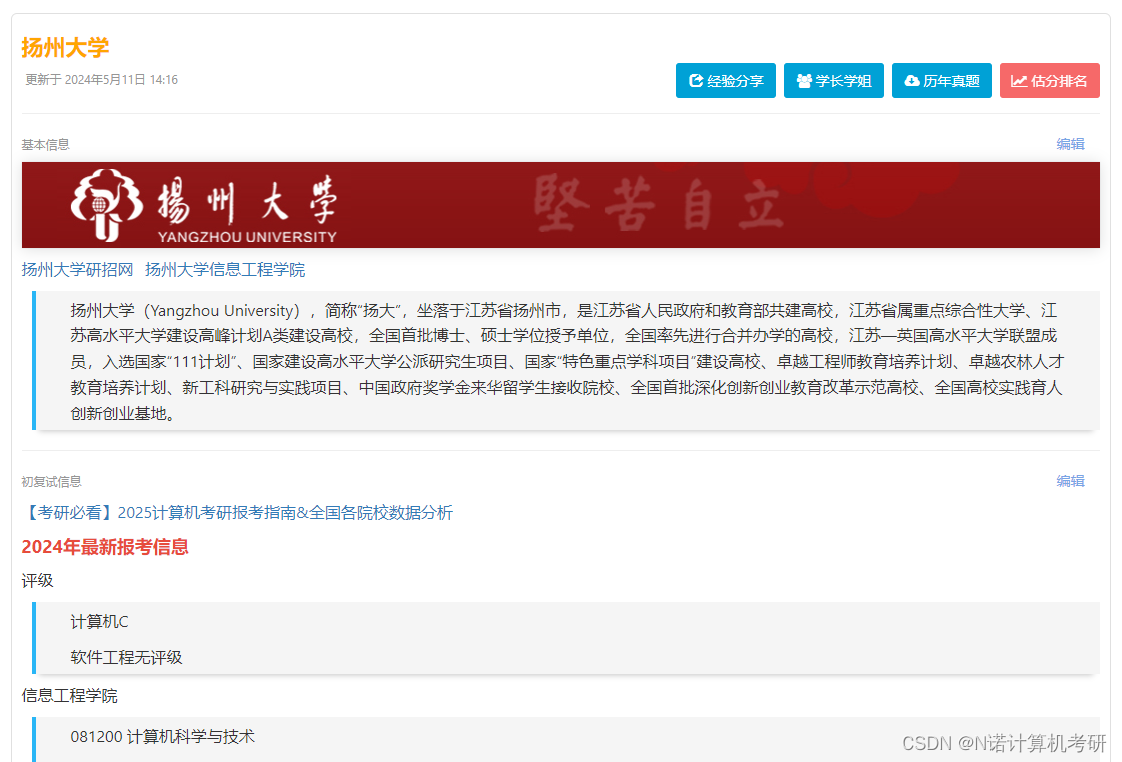Open 历年真题 download button
Screen dimensions: 1122x762
(x=942, y=81)
